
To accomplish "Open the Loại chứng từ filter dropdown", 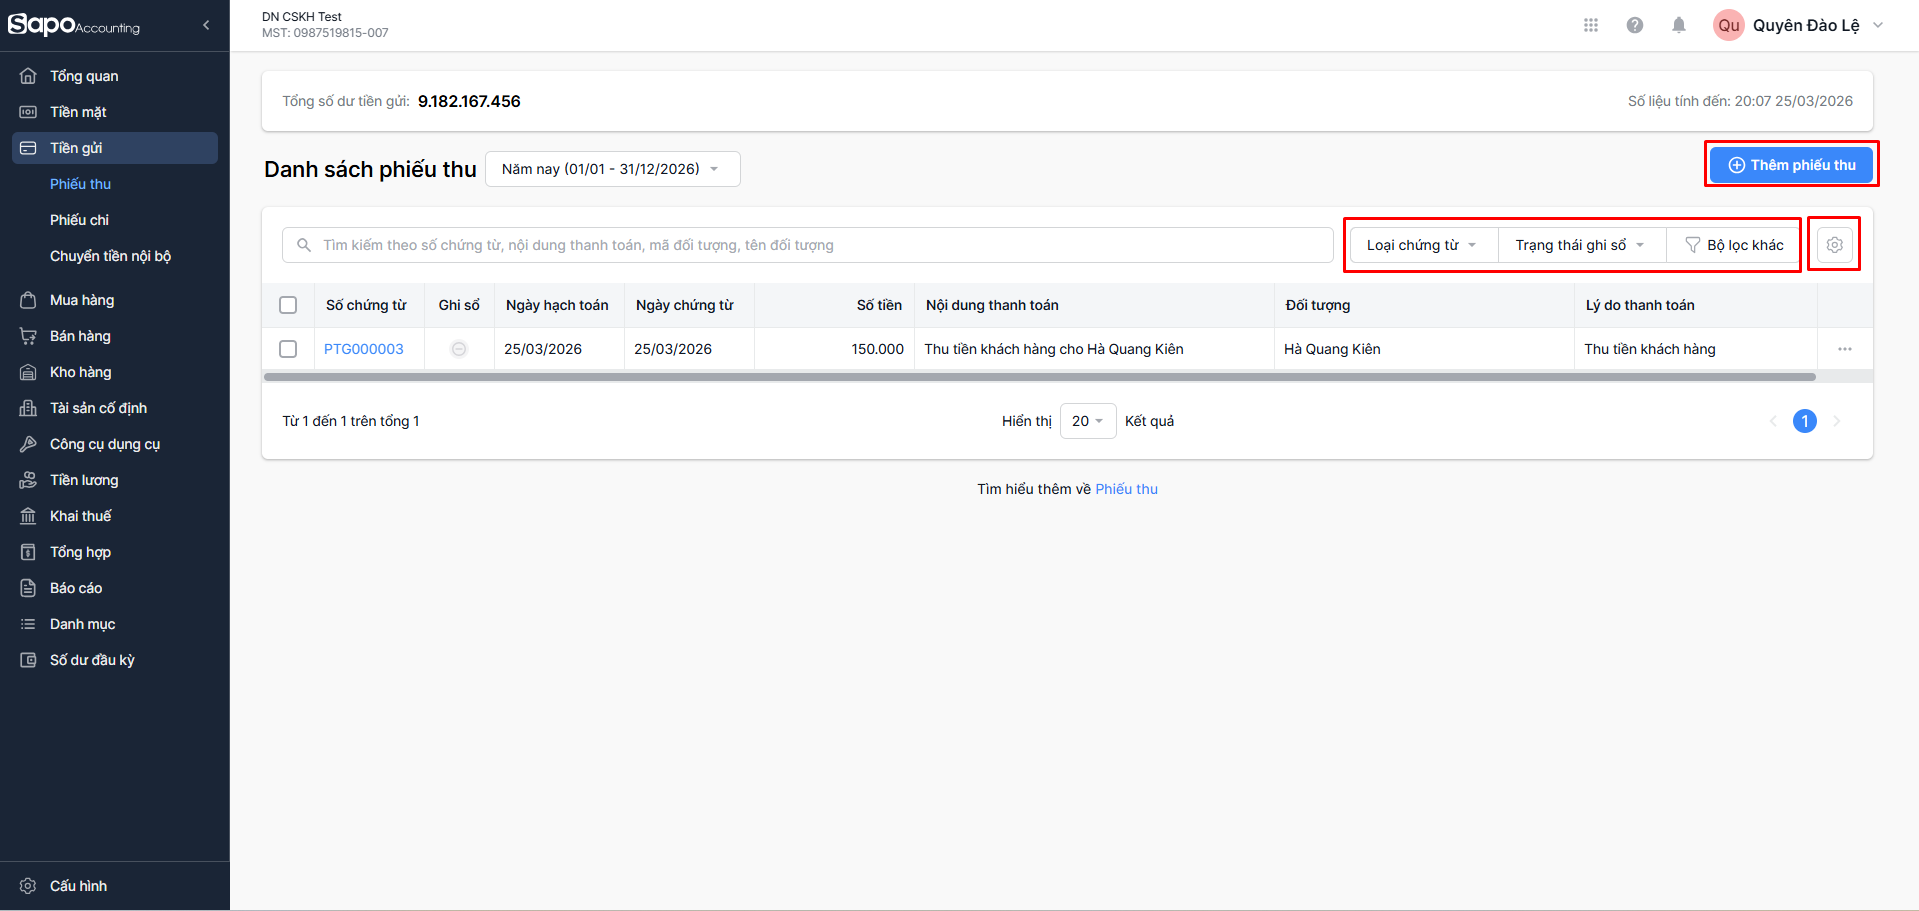I will (1422, 245).
